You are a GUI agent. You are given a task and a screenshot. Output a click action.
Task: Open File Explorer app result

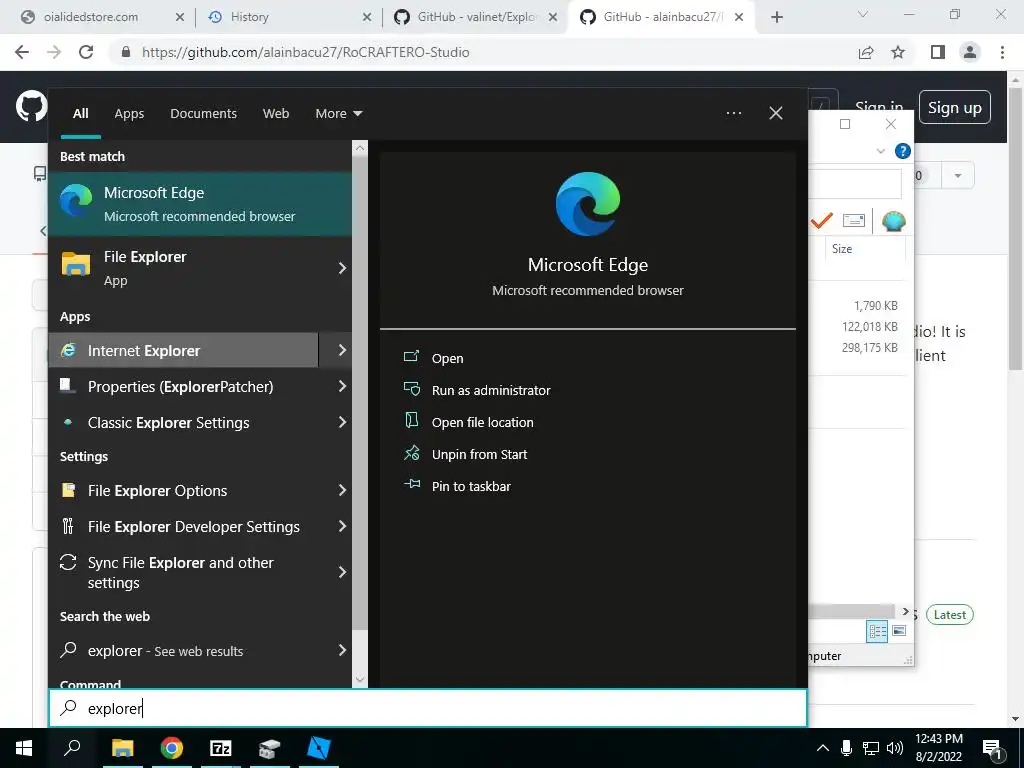185,268
